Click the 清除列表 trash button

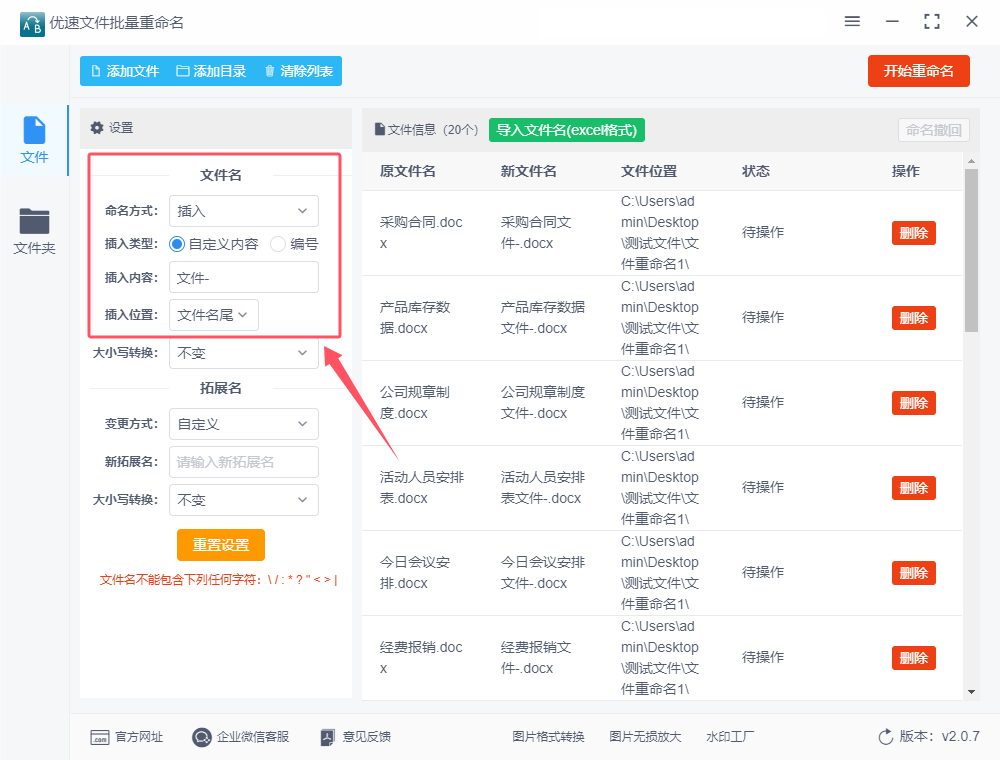298,71
